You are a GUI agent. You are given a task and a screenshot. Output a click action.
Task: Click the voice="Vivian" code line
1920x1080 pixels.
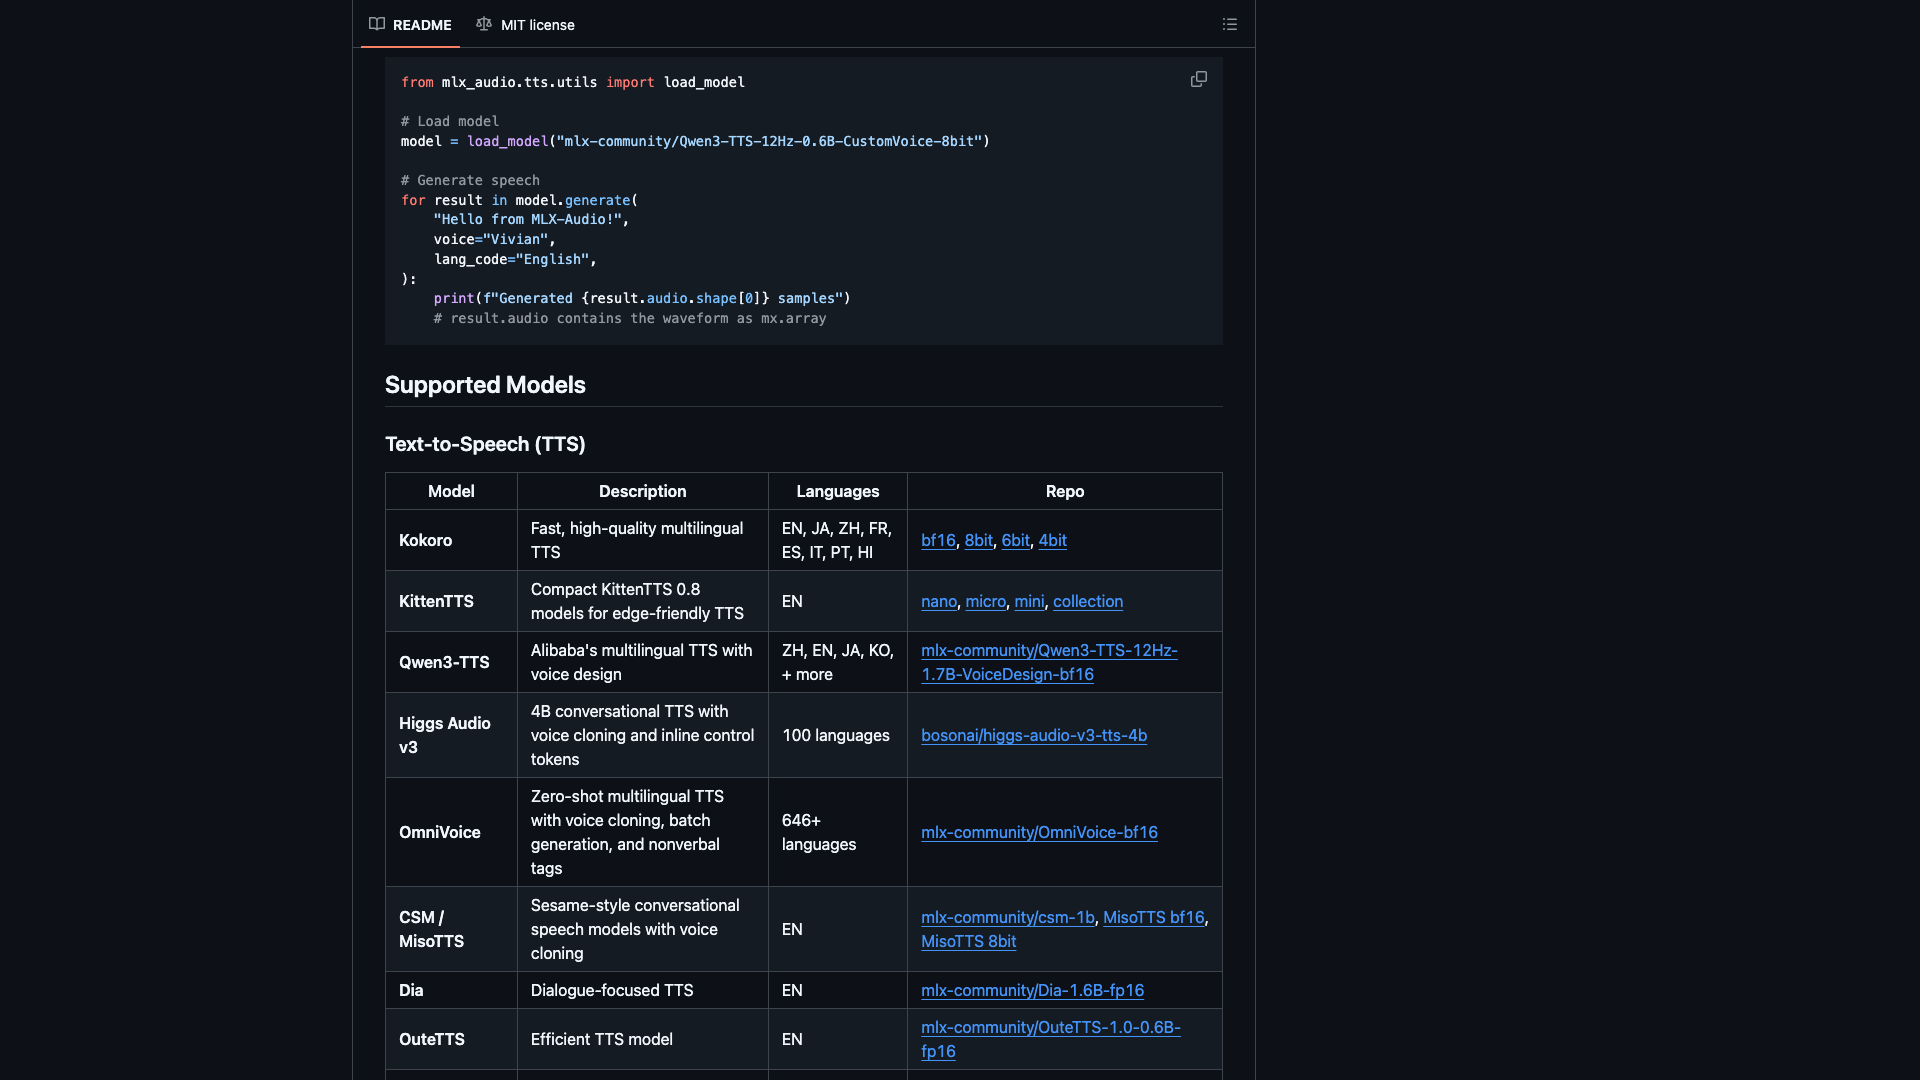(x=494, y=239)
